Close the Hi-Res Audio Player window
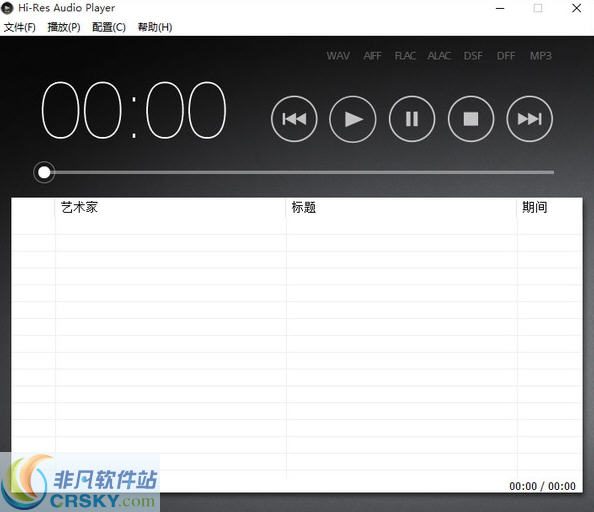Screen dimensions: 594x512 (x=577, y=8)
